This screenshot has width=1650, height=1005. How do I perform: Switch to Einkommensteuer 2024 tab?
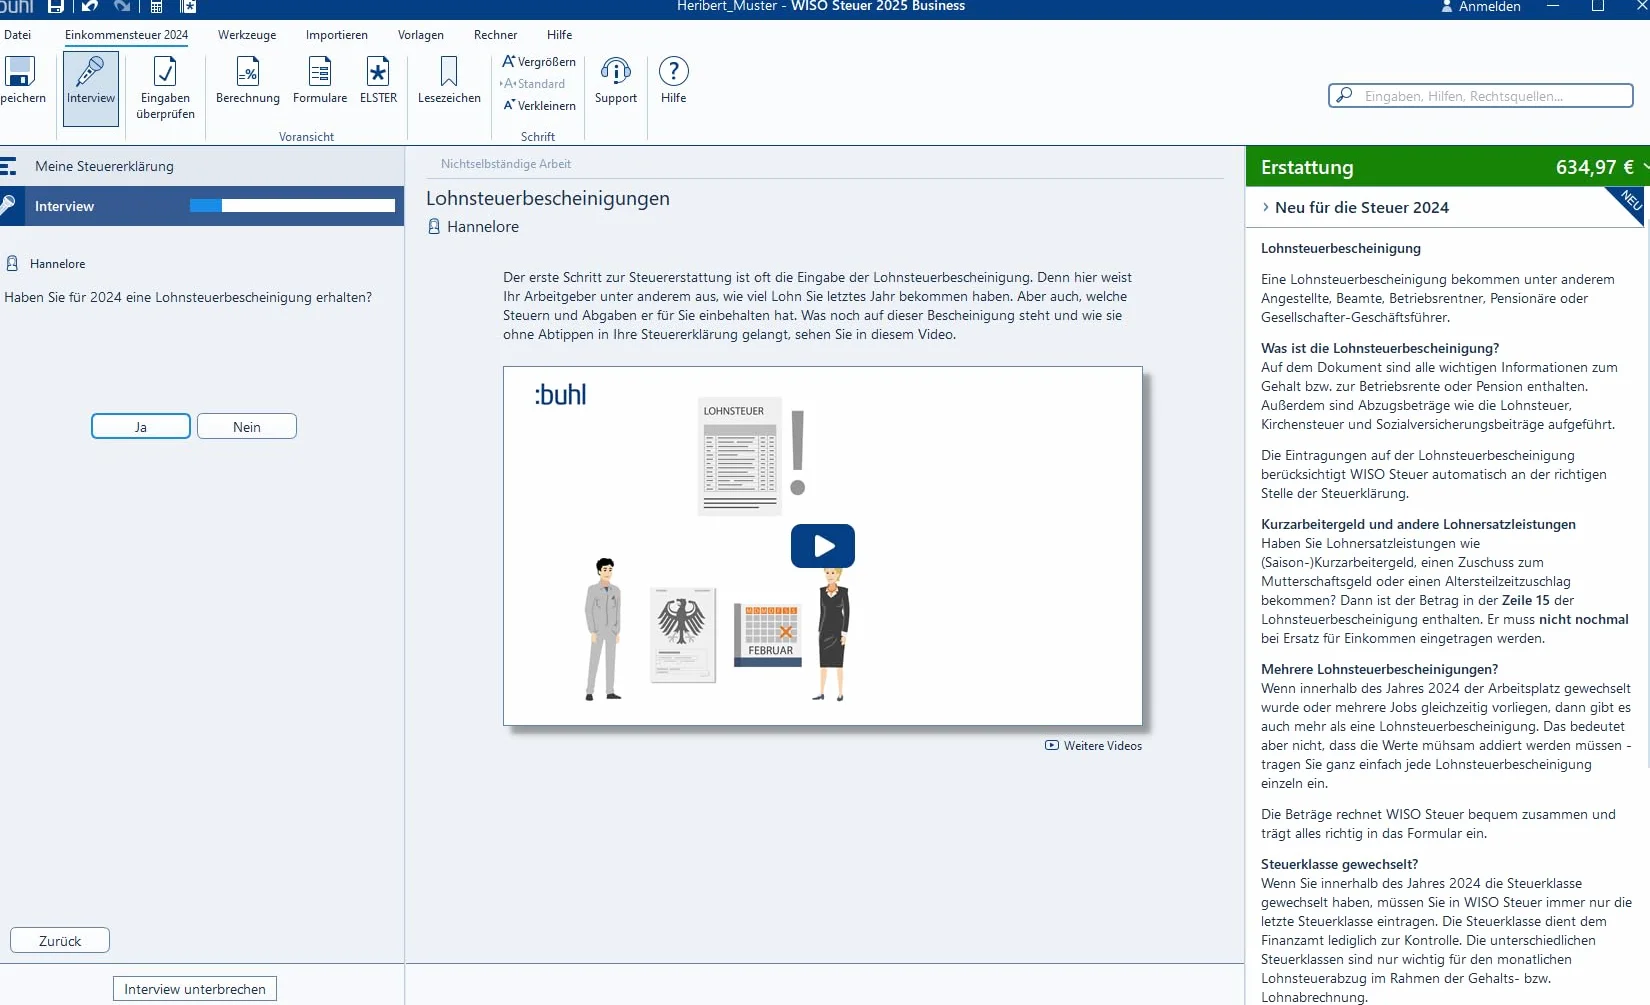point(126,35)
